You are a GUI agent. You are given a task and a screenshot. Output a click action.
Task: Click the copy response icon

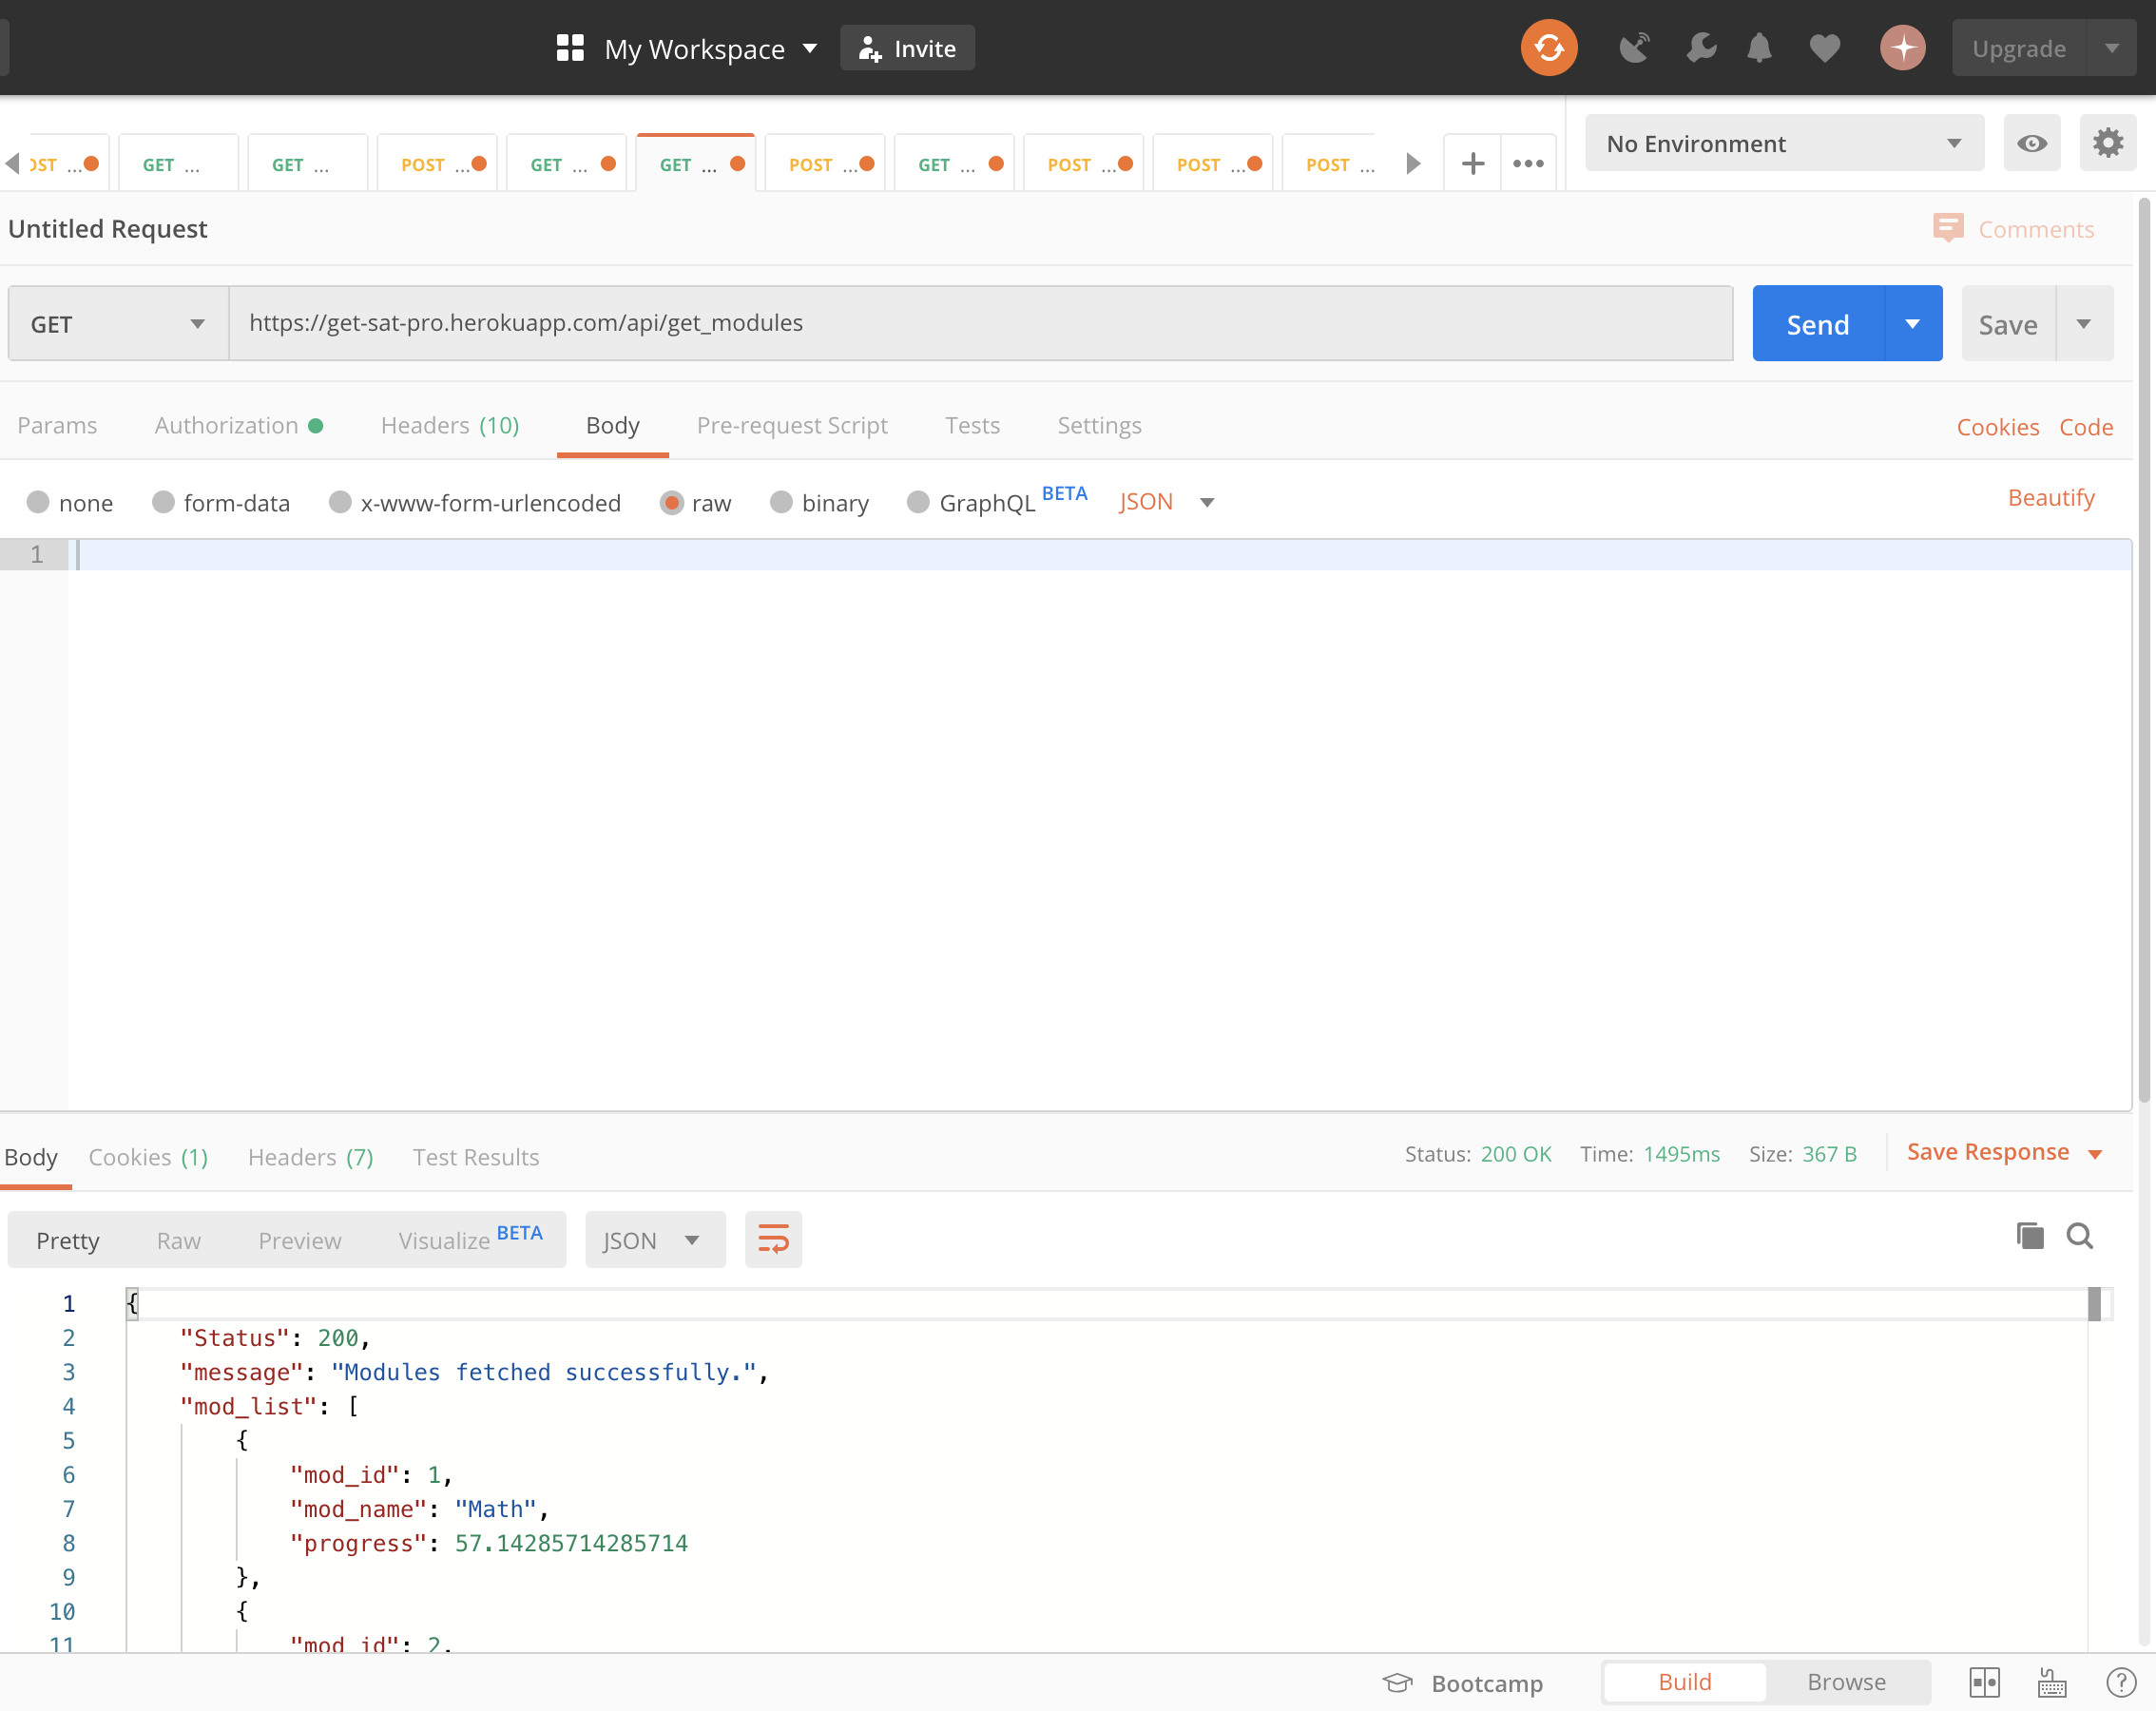point(2030,1239)
